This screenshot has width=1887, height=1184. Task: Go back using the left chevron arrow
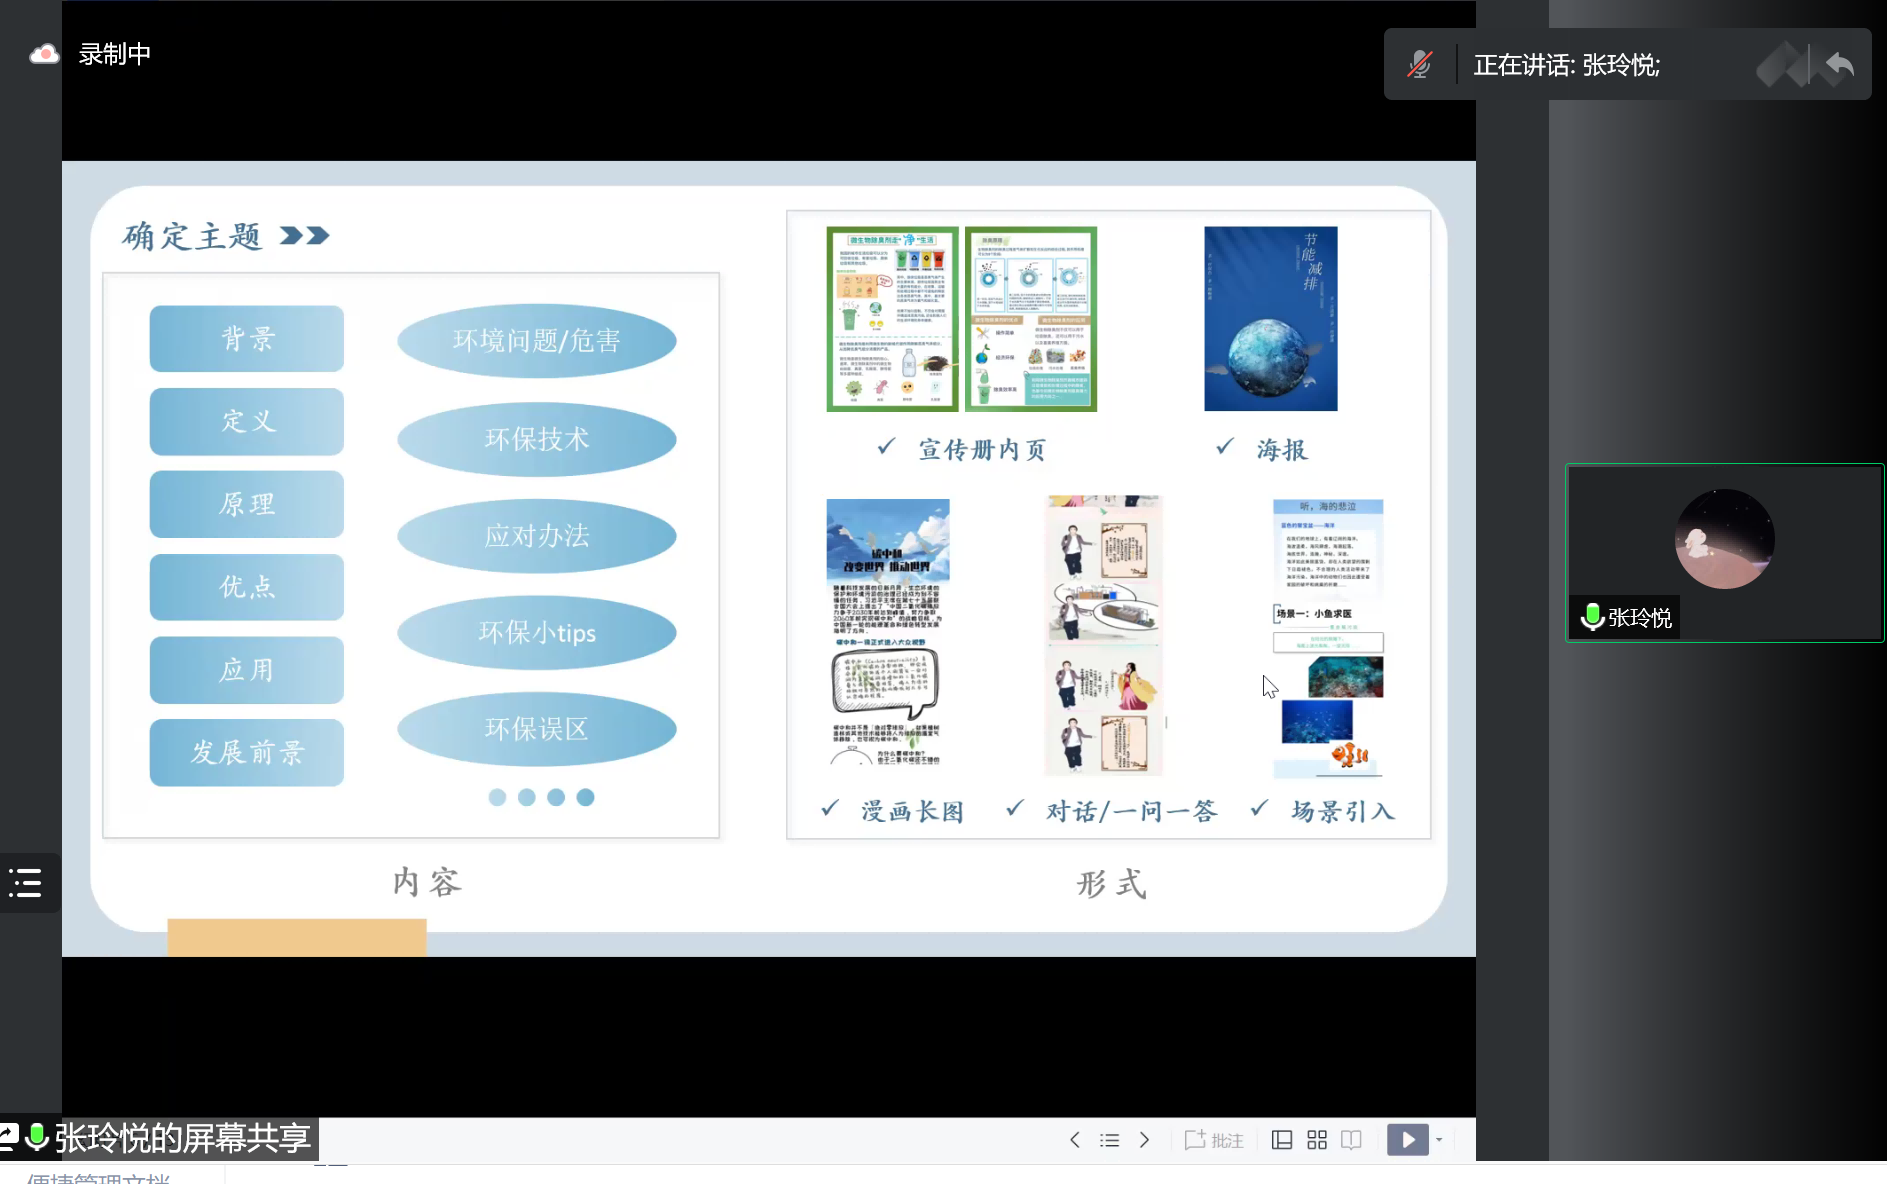point(1075,1139)
